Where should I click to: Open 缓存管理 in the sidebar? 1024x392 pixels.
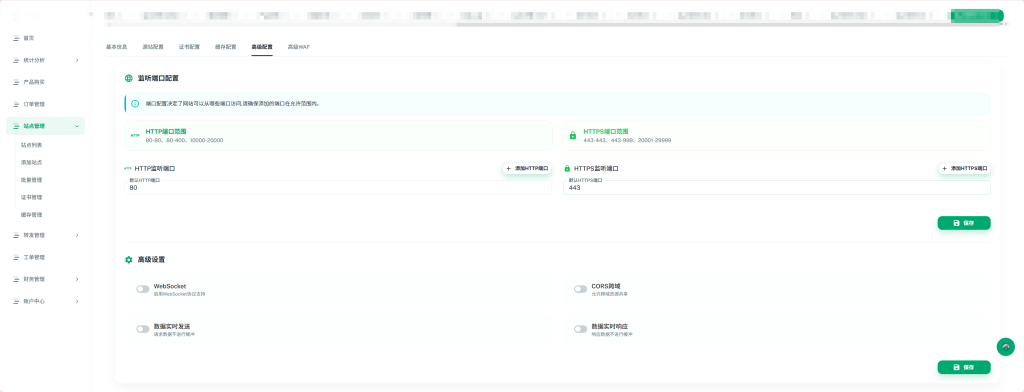click(31, 214)
